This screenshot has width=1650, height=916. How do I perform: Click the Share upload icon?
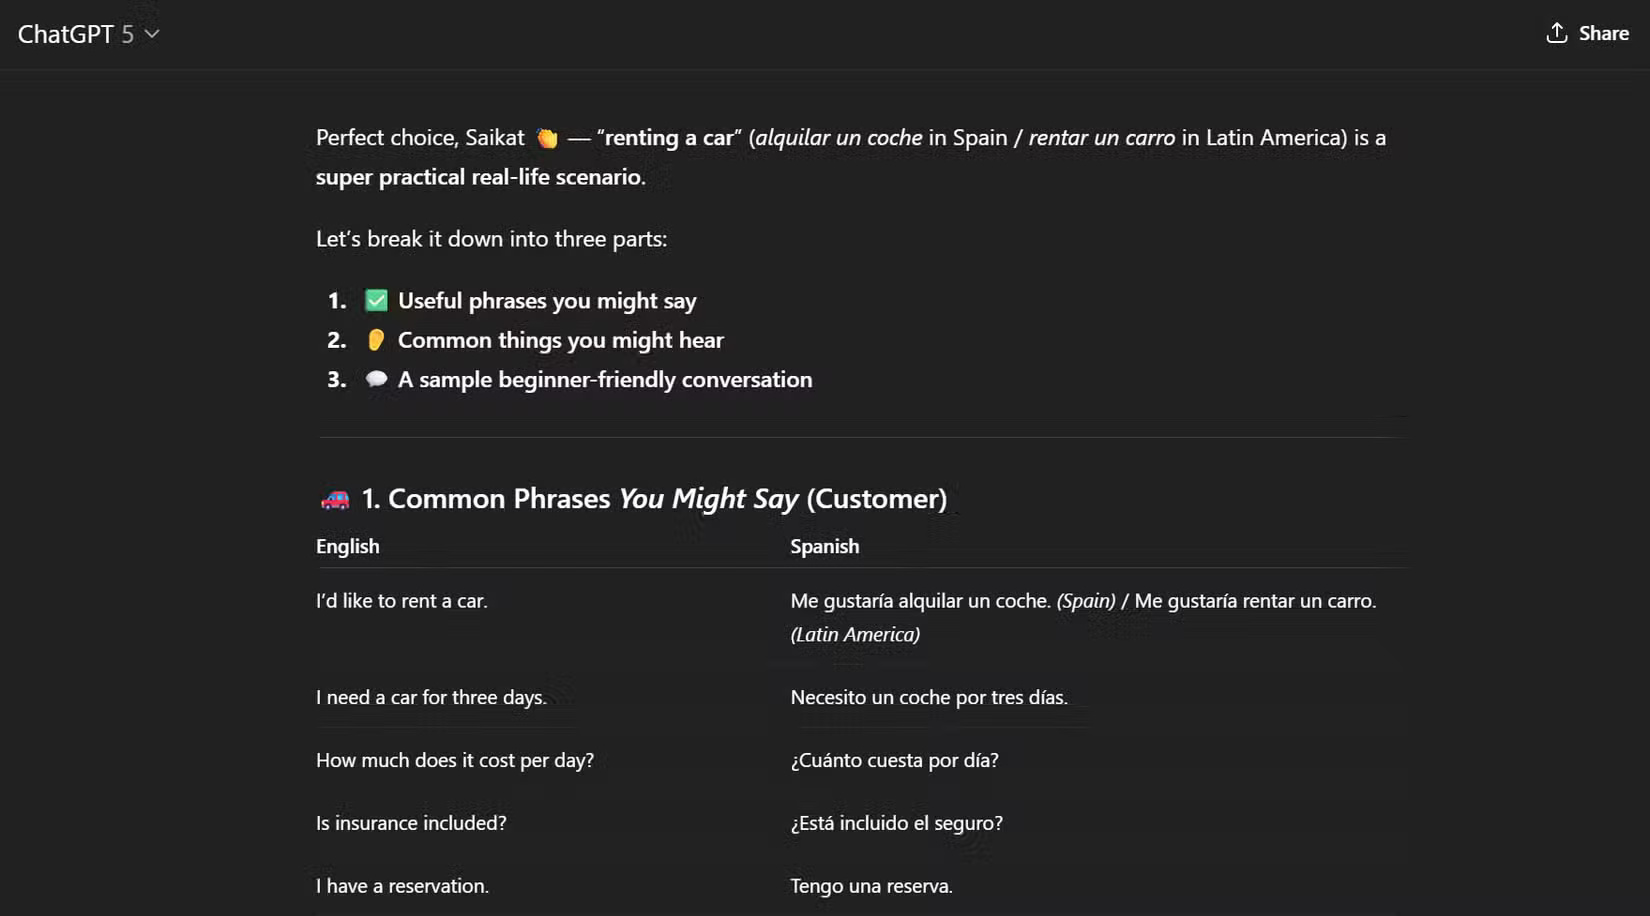1556,33
